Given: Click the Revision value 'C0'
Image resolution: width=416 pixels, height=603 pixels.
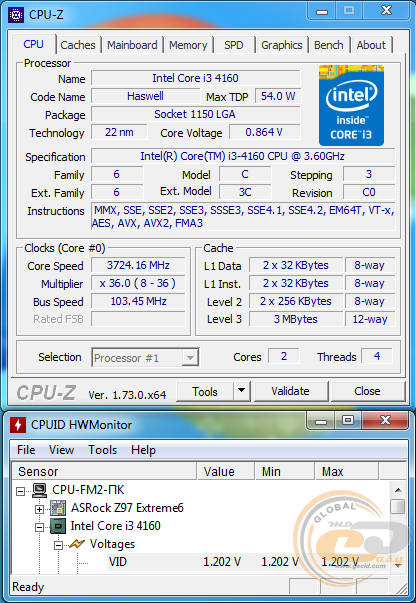Looking at the screenshot, I should [x=369, y=192].
